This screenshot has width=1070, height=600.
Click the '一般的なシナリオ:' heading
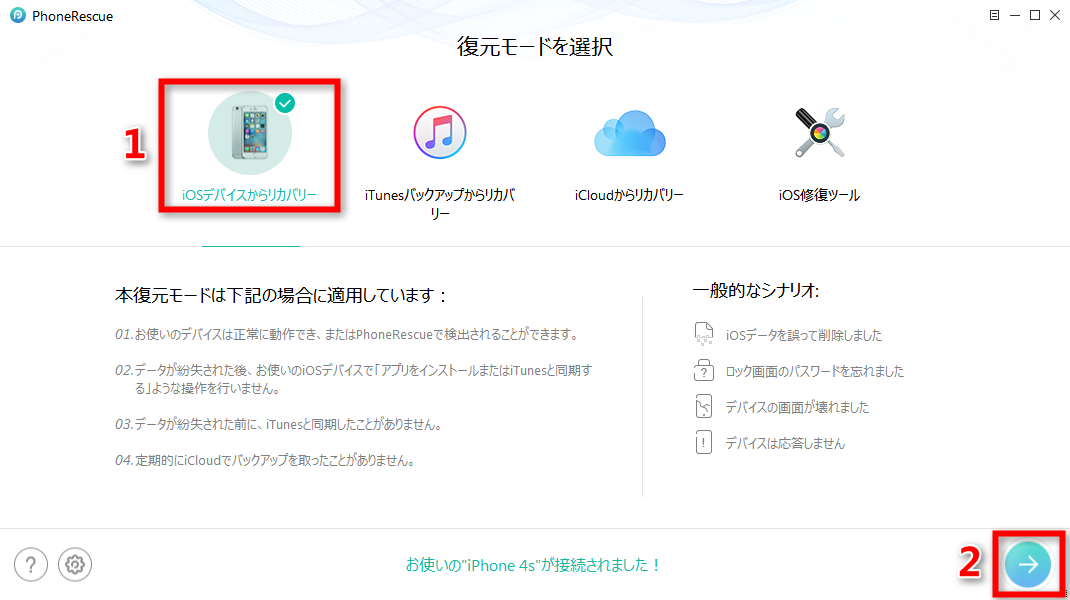tap(755, 291)
